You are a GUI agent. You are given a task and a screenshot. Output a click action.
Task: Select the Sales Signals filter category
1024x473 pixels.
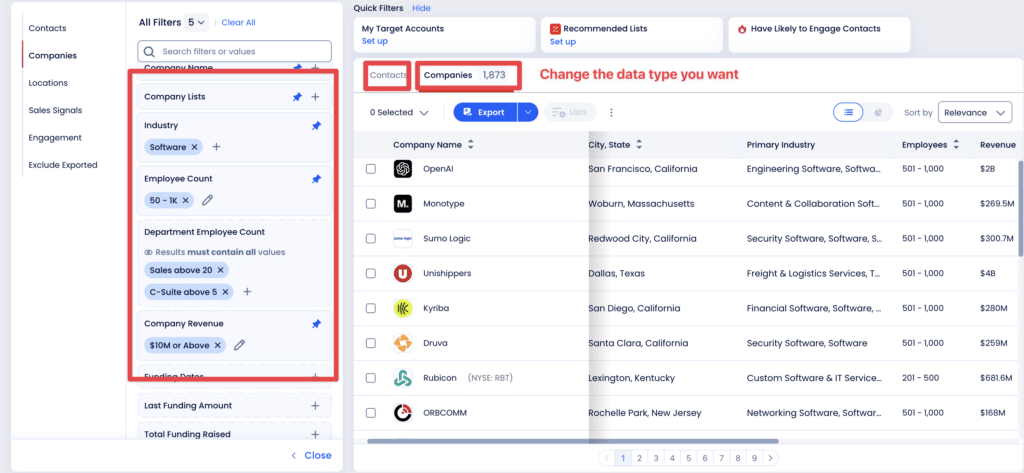(x=56, y=110)
